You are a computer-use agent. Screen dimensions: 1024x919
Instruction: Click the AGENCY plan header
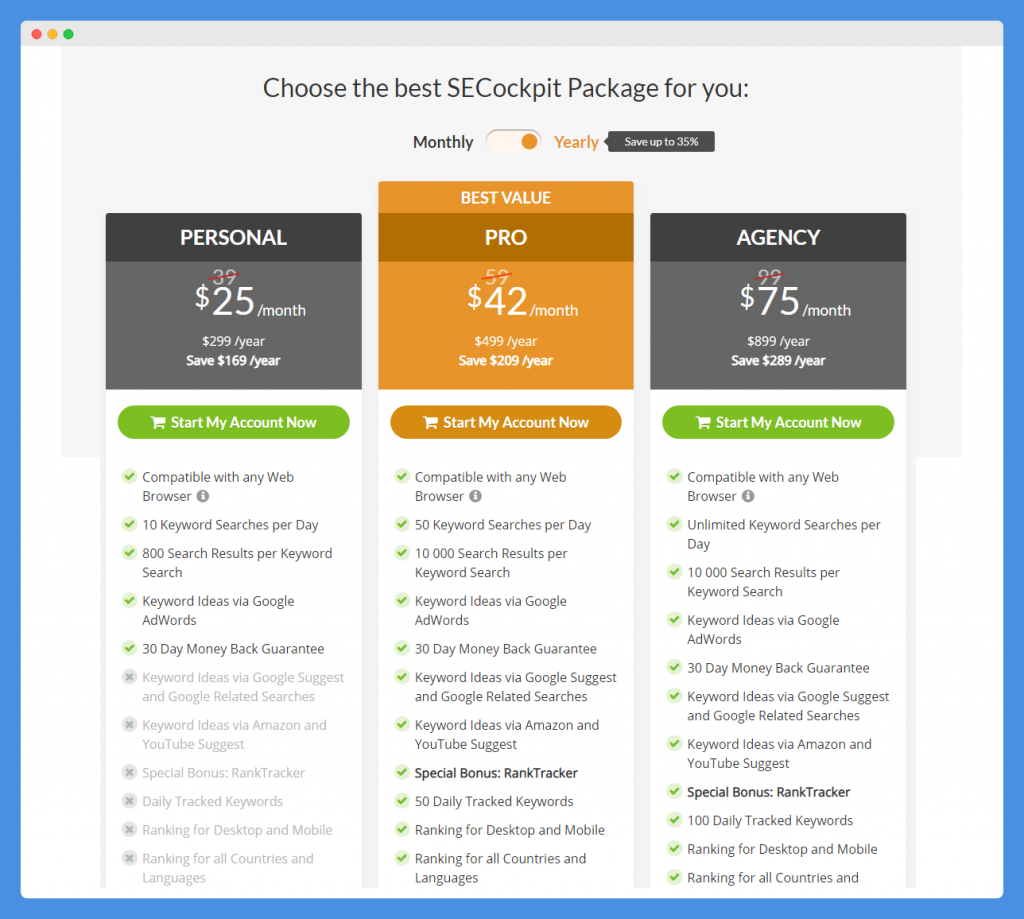pos(778,237)
